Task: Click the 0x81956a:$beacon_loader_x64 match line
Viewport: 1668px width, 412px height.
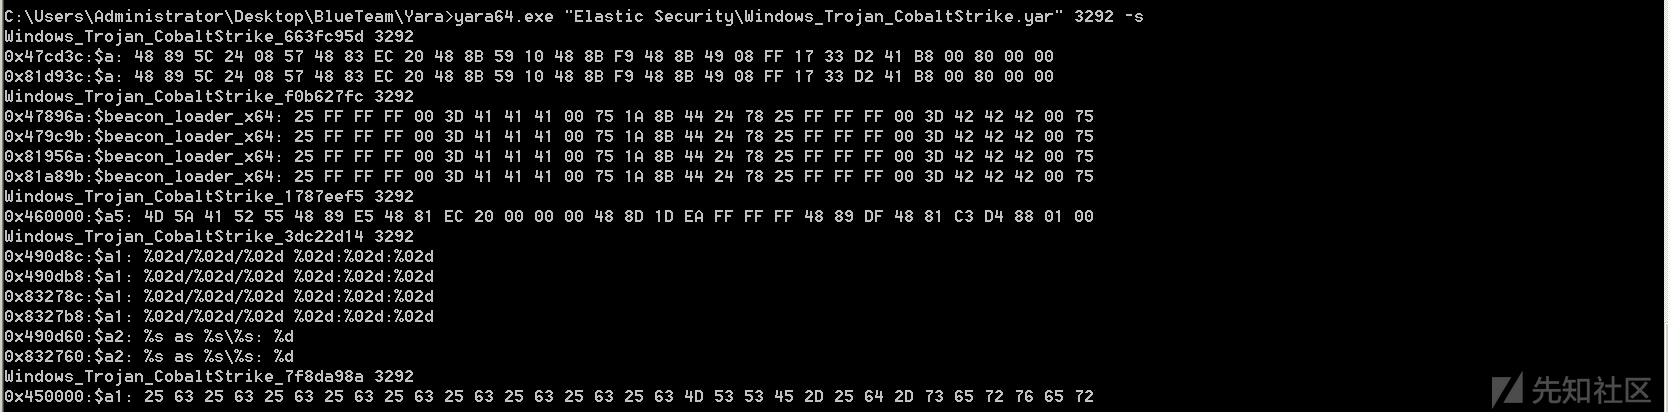Action: click(x=549, y=156)
